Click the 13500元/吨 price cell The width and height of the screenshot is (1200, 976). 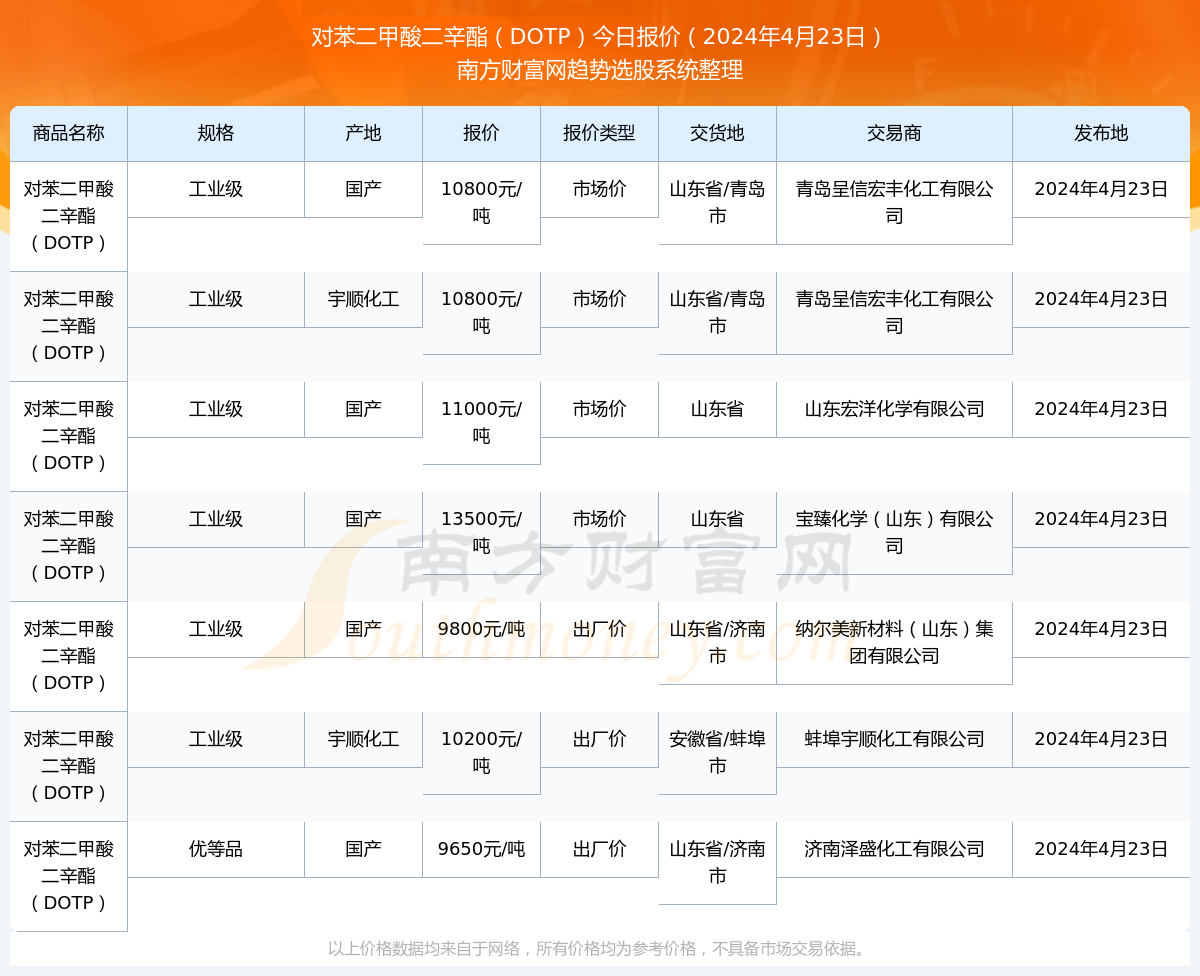point(481,533)
